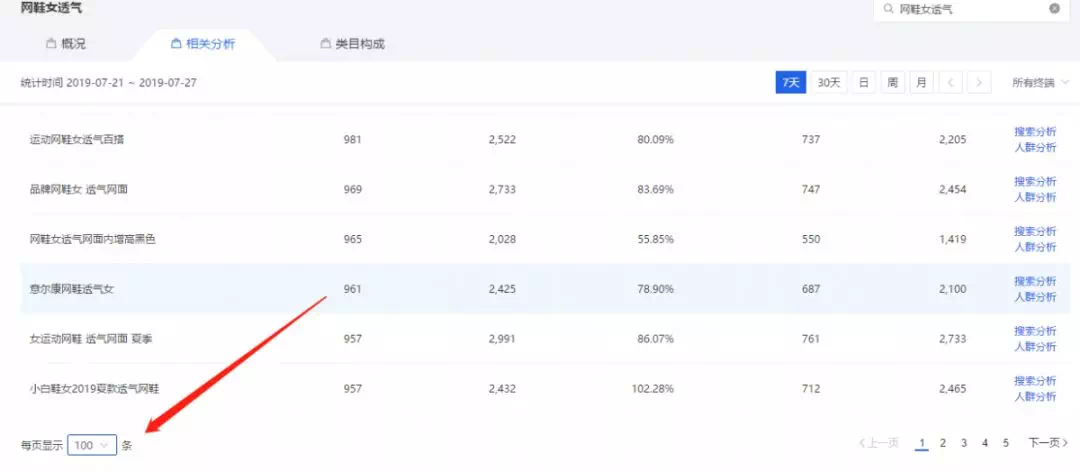Select the 相关分析 tab
This screenshot has height=472, width=1080.
click(203, 44)
